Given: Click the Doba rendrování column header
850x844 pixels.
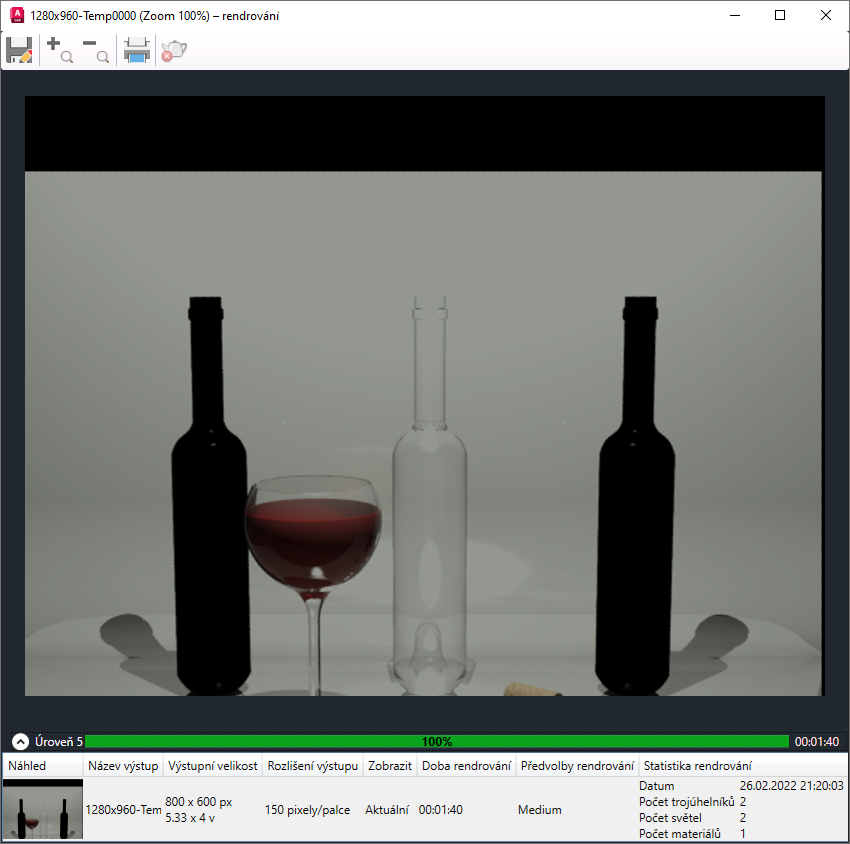Looking at the screenshot, I should [466, 765].
